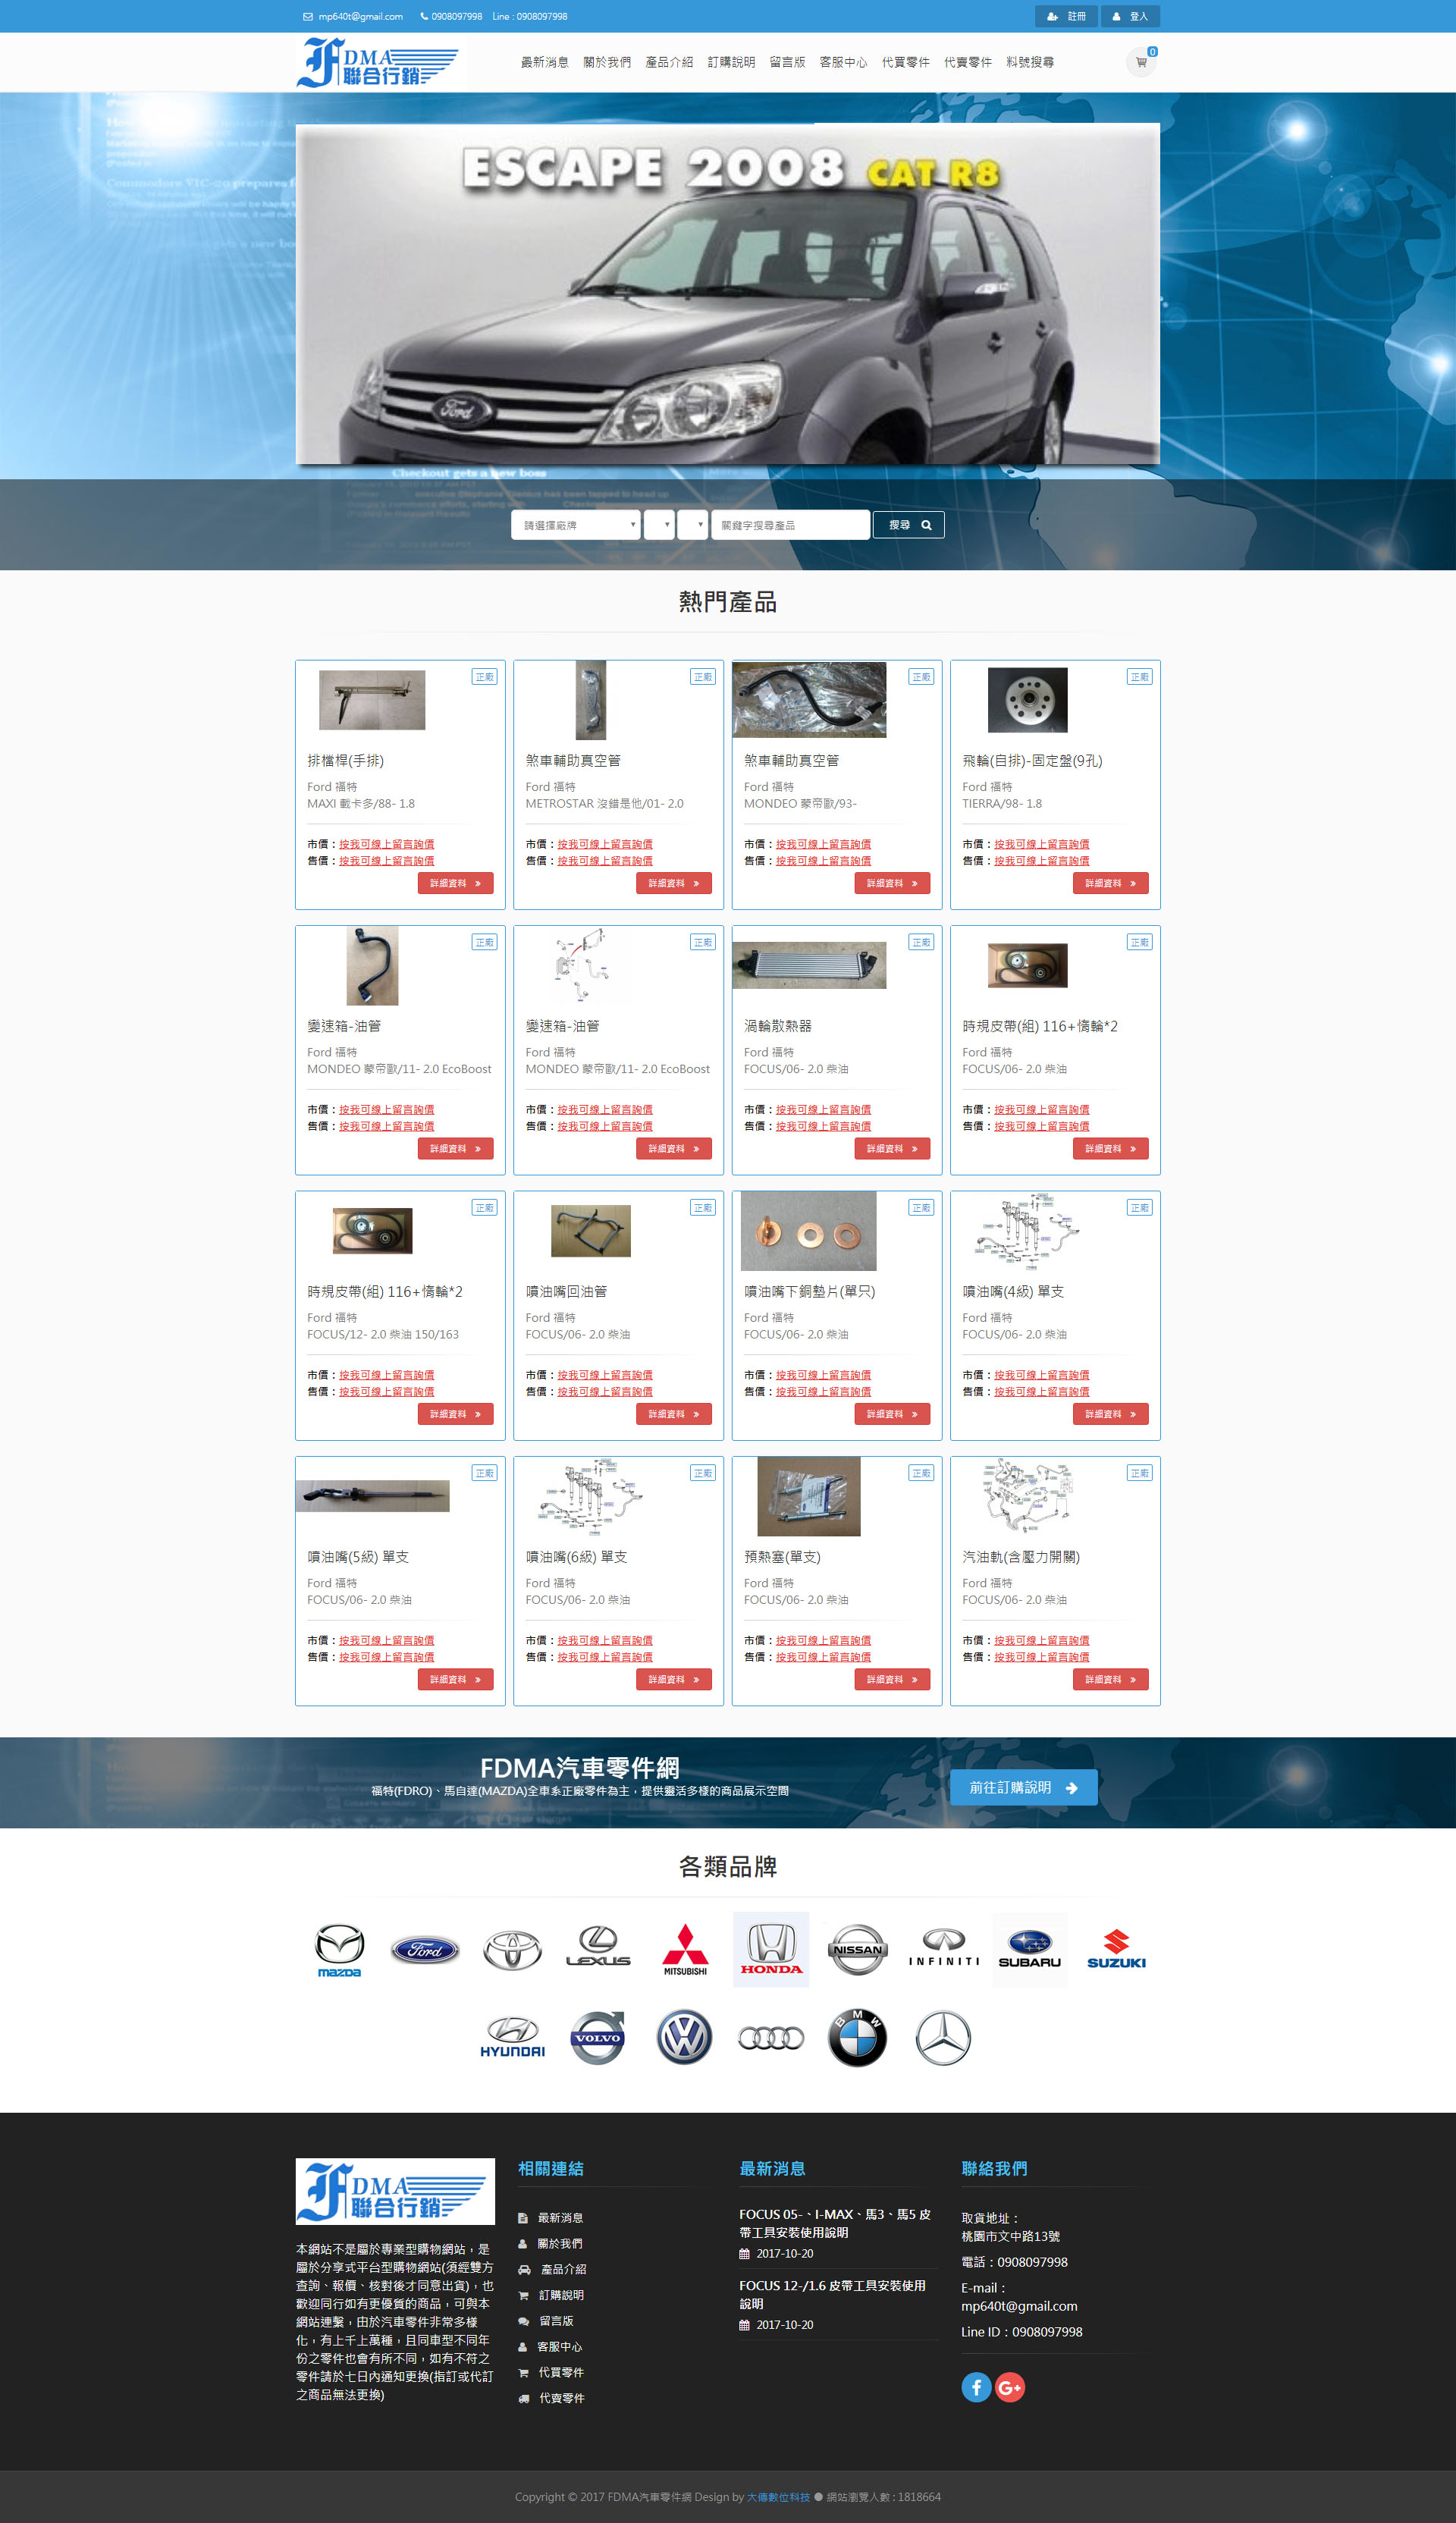Click the BMW brand logo

[x=858, y=2037]
